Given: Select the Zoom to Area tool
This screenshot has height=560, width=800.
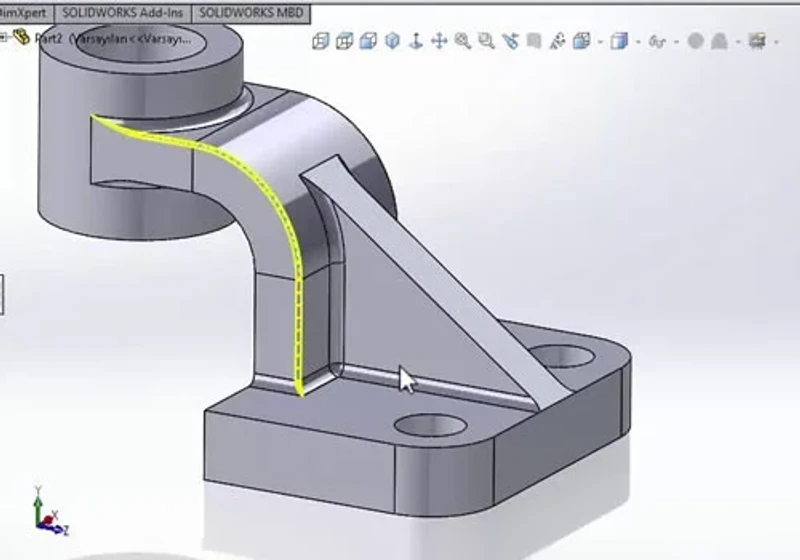Looking at the screenshot, I should (x=486, y=41).
